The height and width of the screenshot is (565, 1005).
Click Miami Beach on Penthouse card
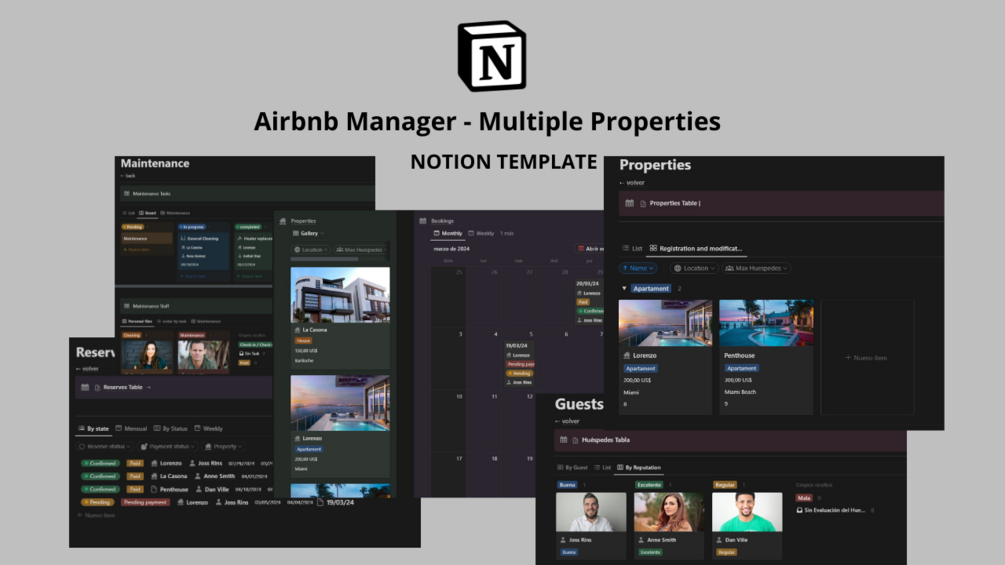click(740, 392)
